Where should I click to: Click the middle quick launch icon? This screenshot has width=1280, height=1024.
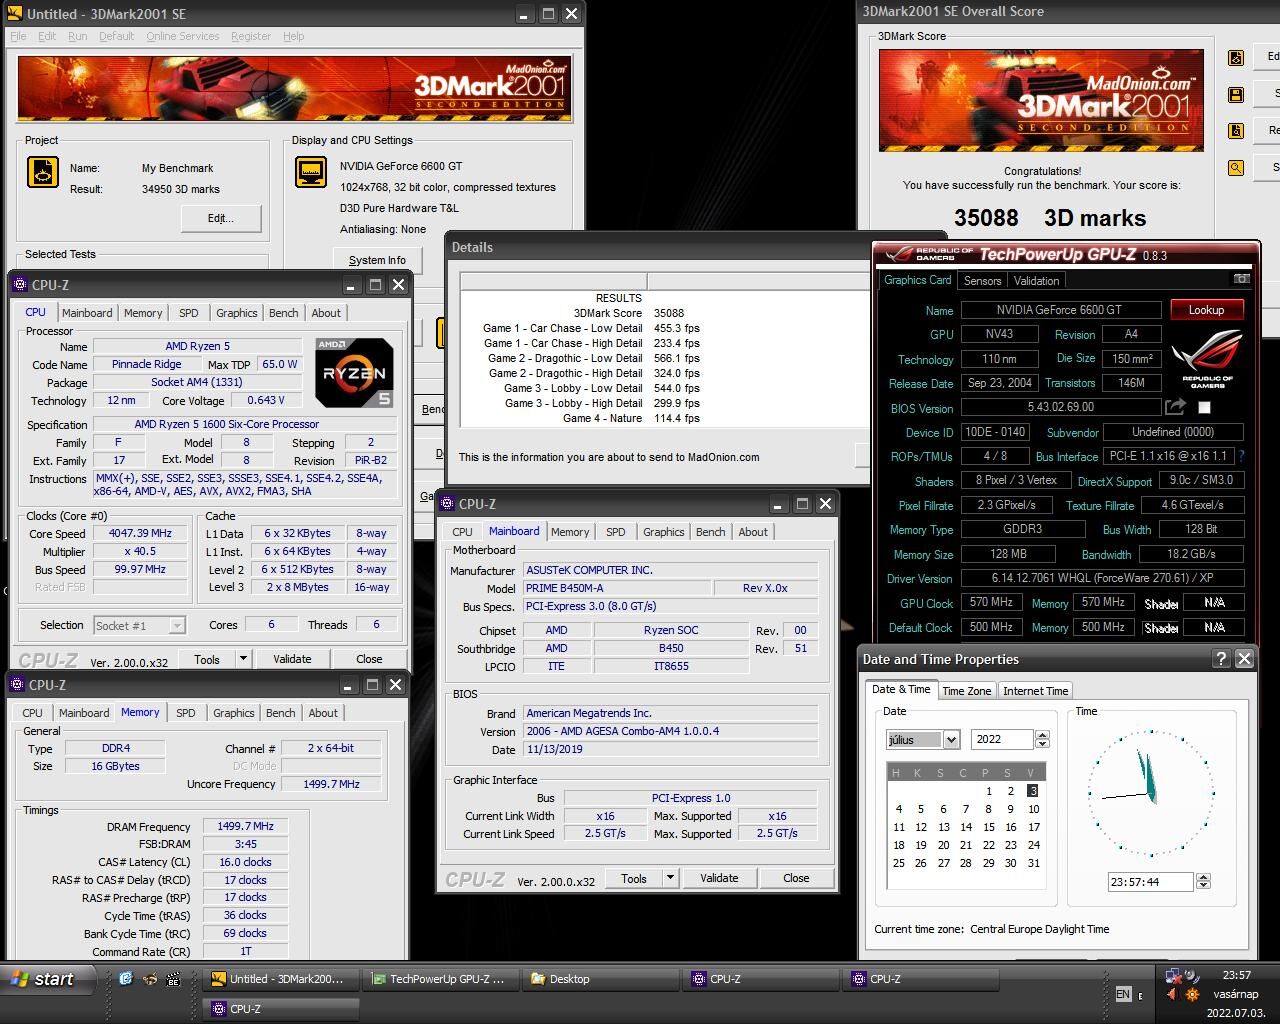150,979
